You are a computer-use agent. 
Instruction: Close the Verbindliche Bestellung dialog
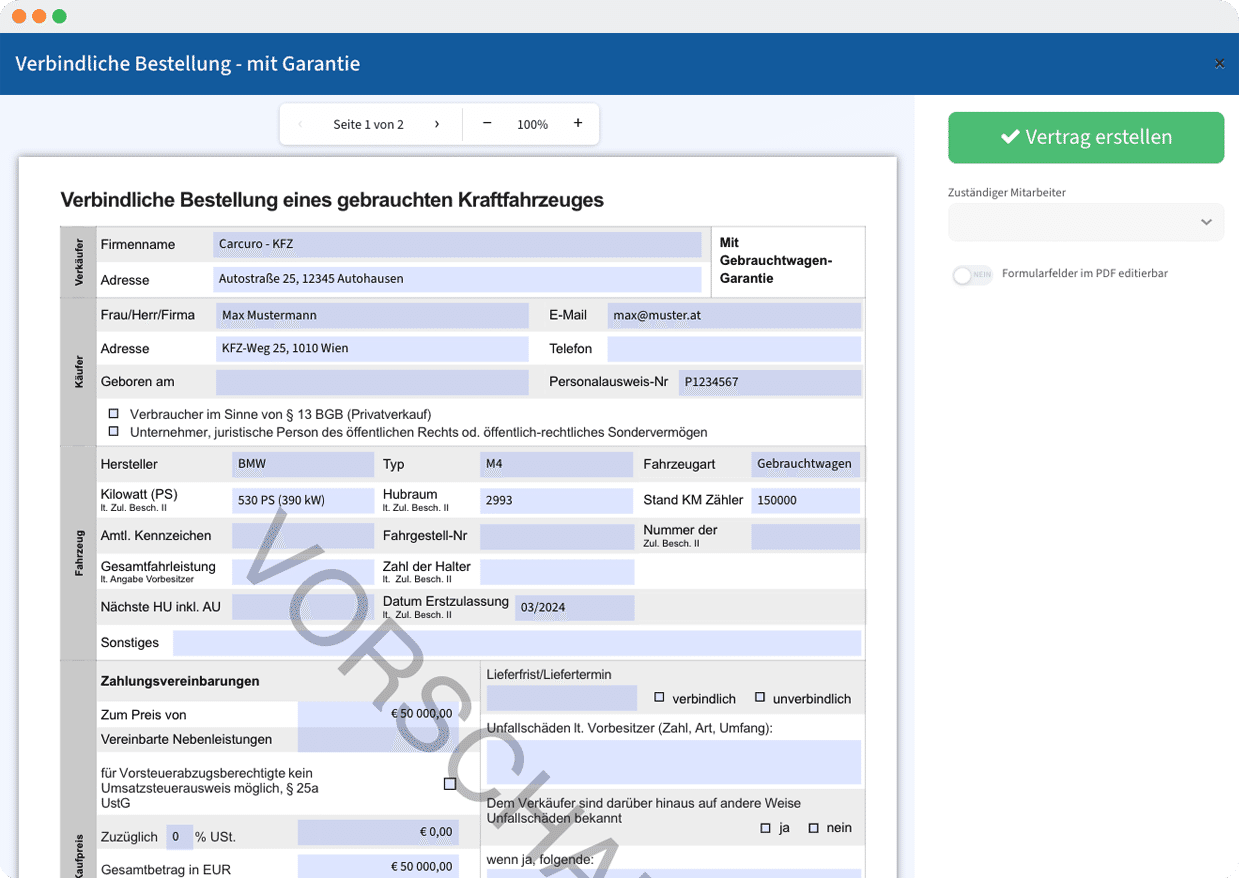click(x=1219, y=64)
